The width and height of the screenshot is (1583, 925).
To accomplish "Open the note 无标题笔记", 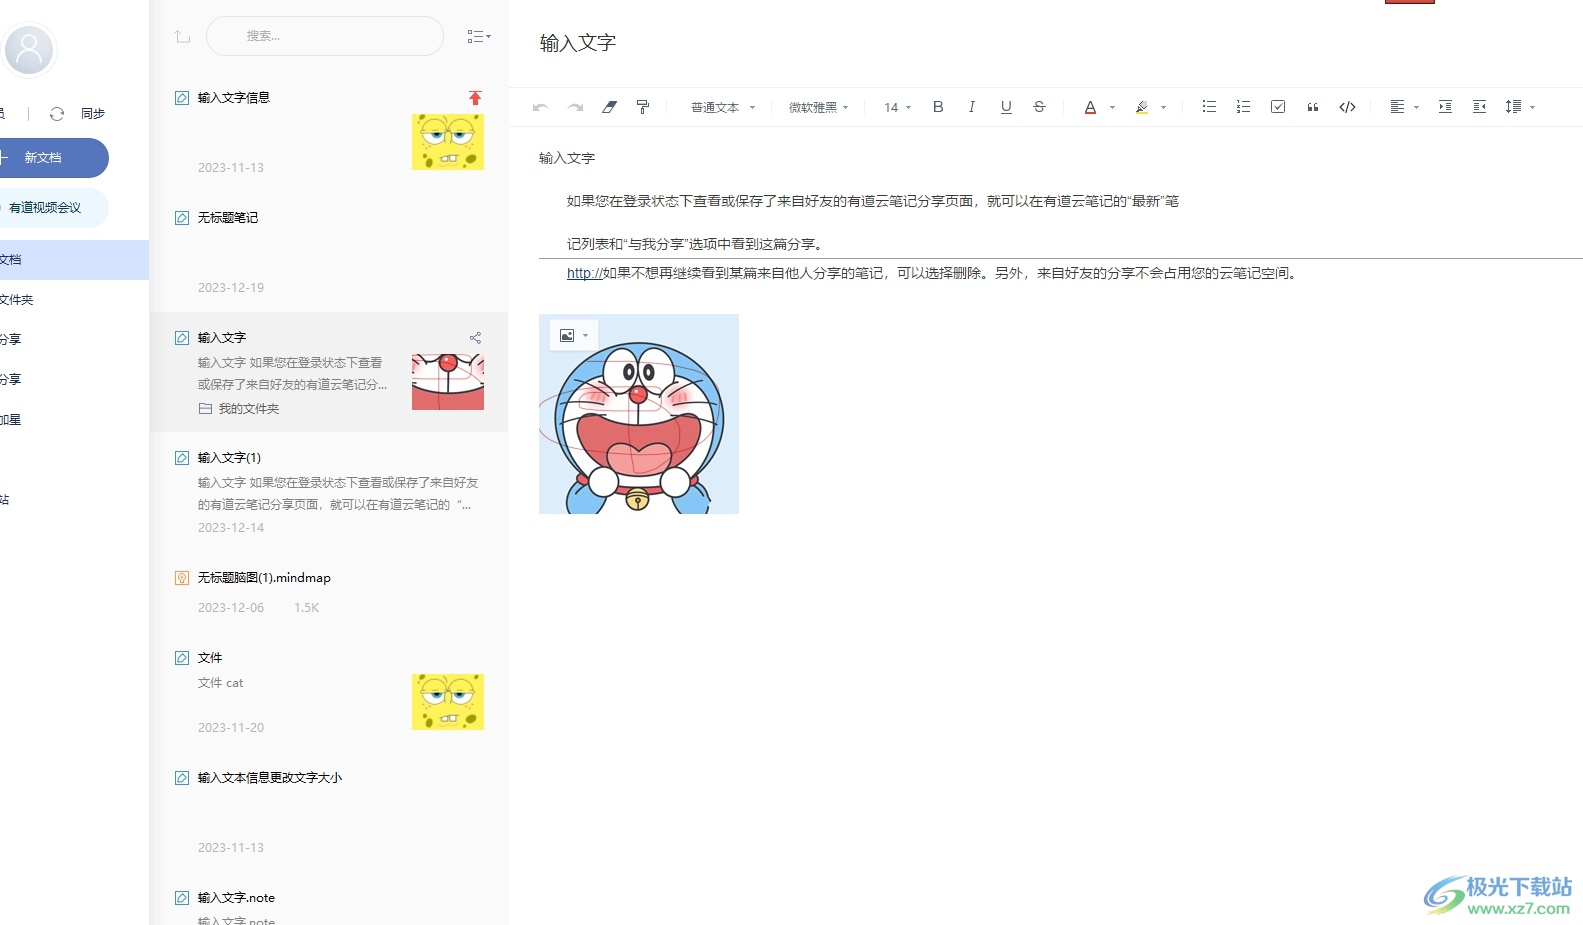I will (x=228, y=218).
